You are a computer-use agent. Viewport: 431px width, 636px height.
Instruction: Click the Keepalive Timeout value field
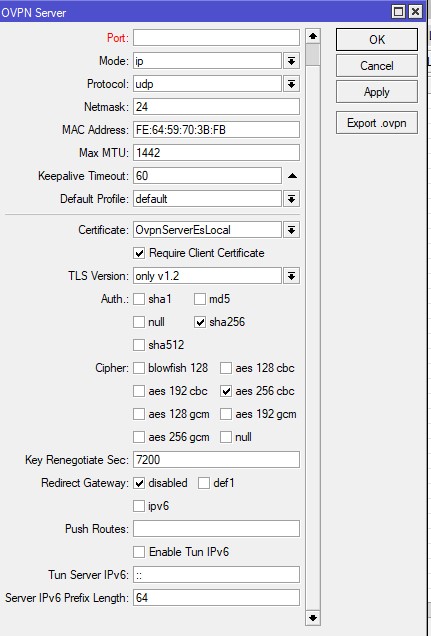207,176
